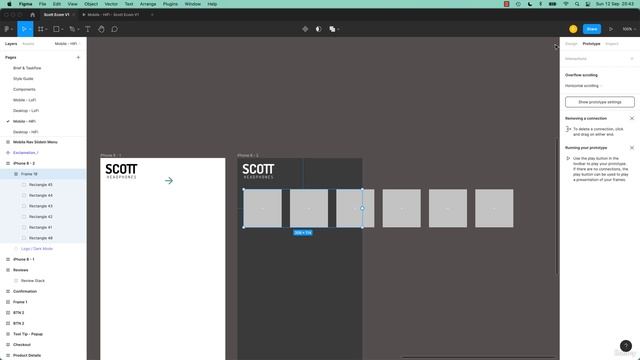This screenshot has width=640, height=360.
Task: Switch to the prototype preview tab
Action: click(111, 15)
